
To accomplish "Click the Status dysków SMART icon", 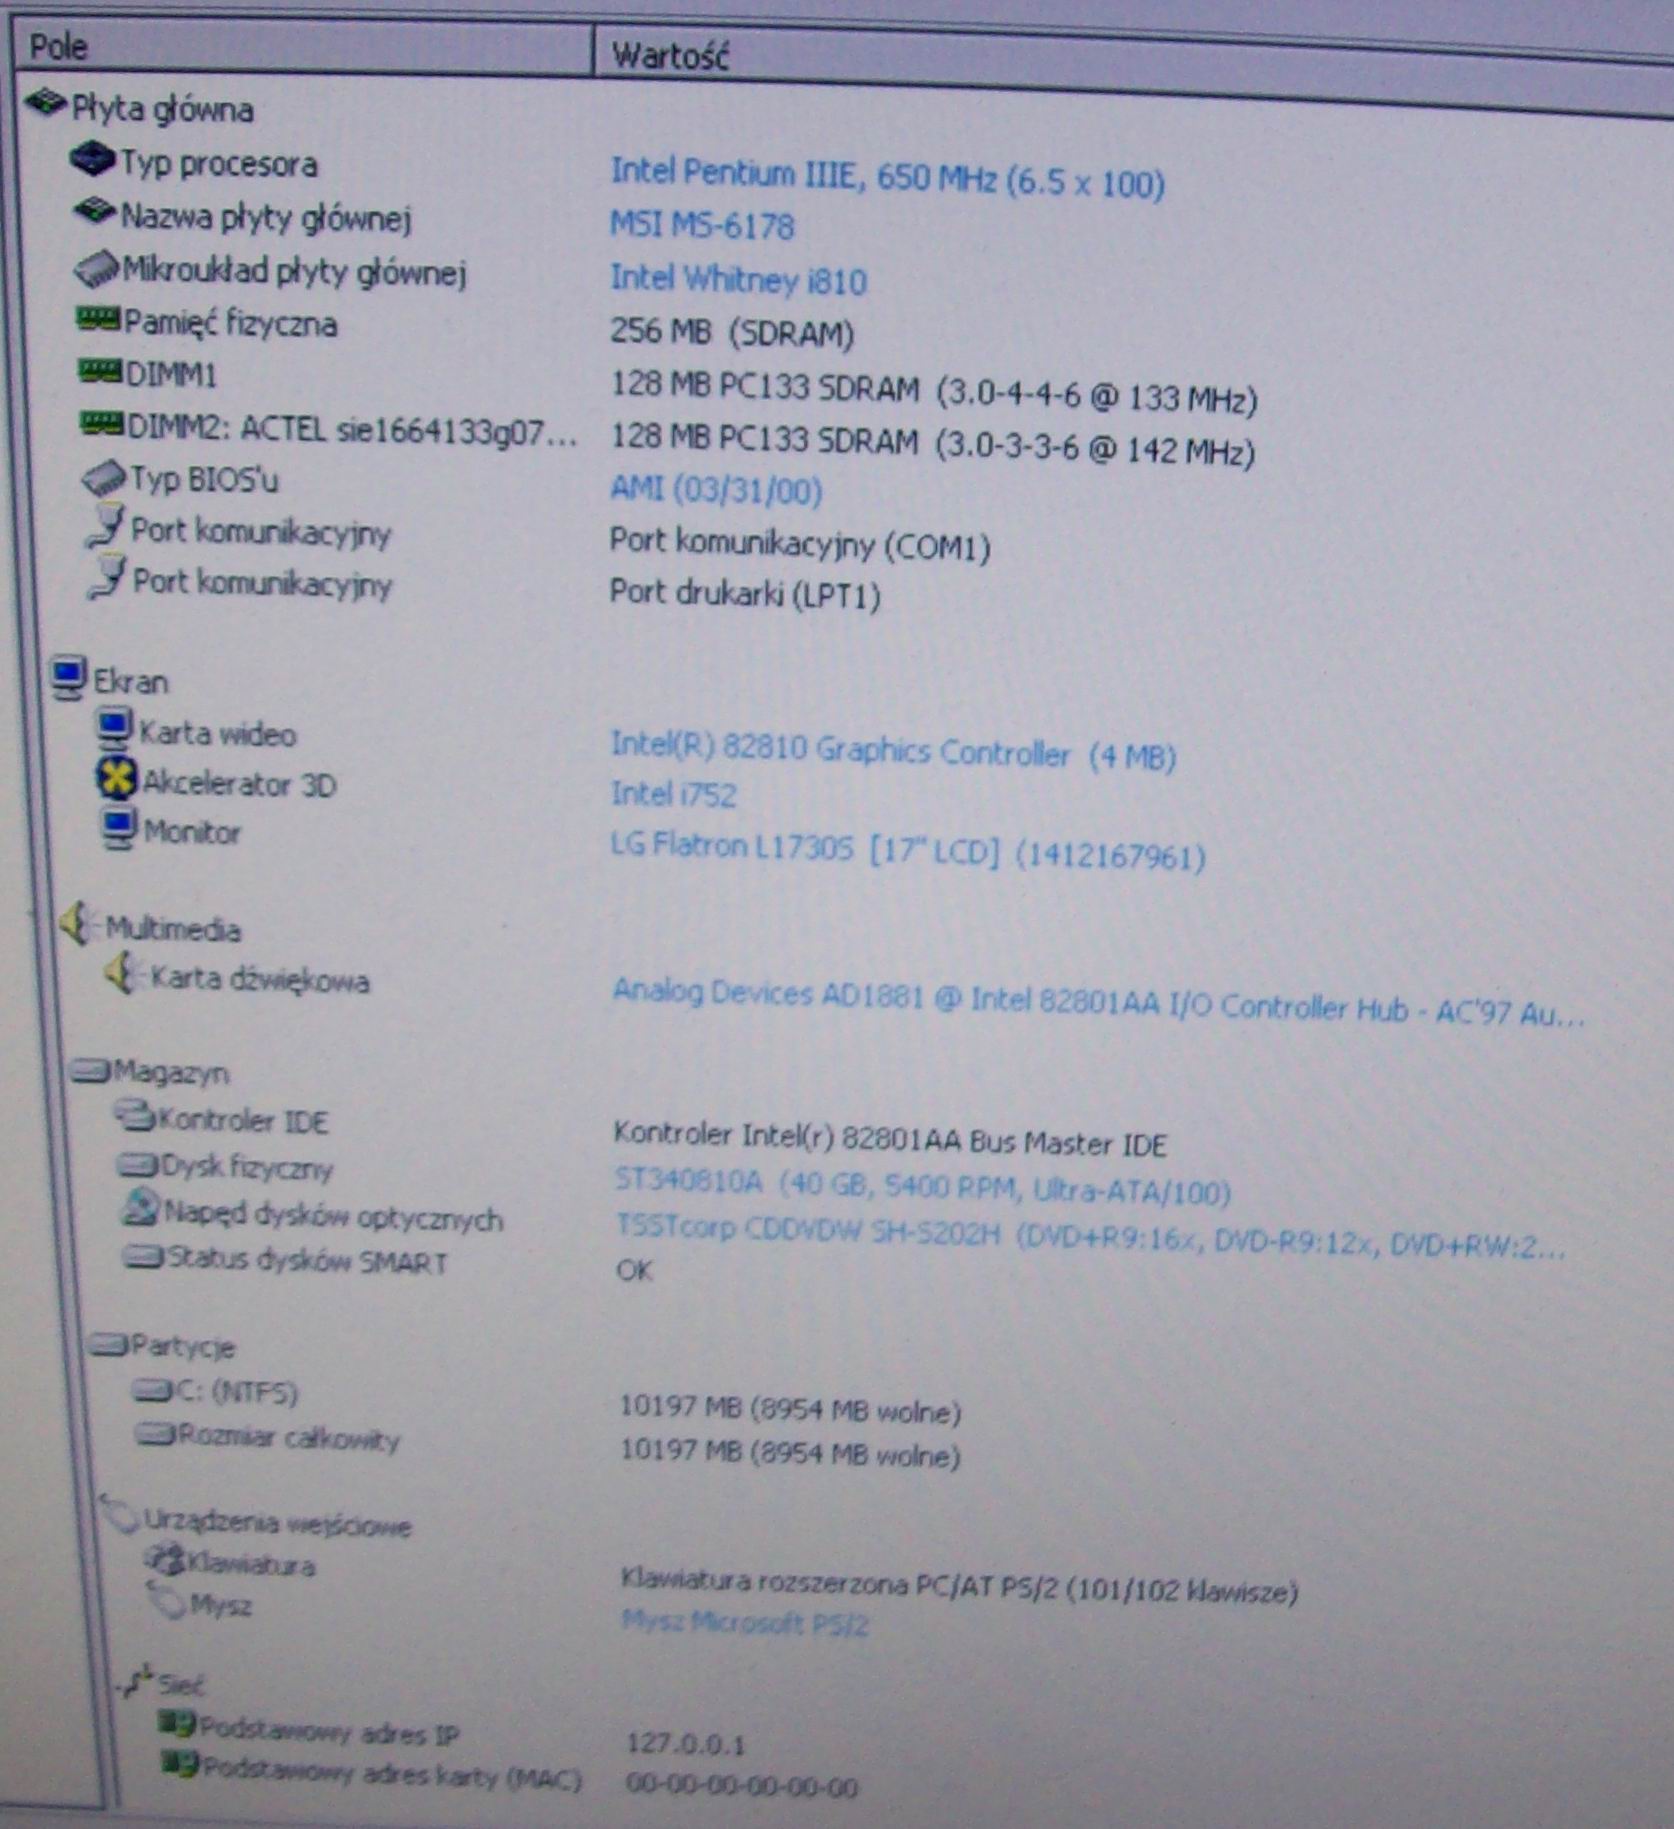I will tap(143, 1256).
